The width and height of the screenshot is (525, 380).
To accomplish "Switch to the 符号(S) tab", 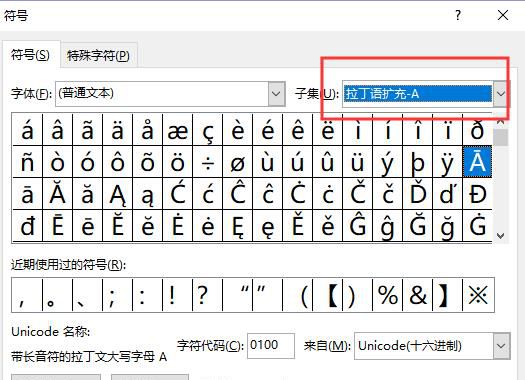I will pos(31,55).
